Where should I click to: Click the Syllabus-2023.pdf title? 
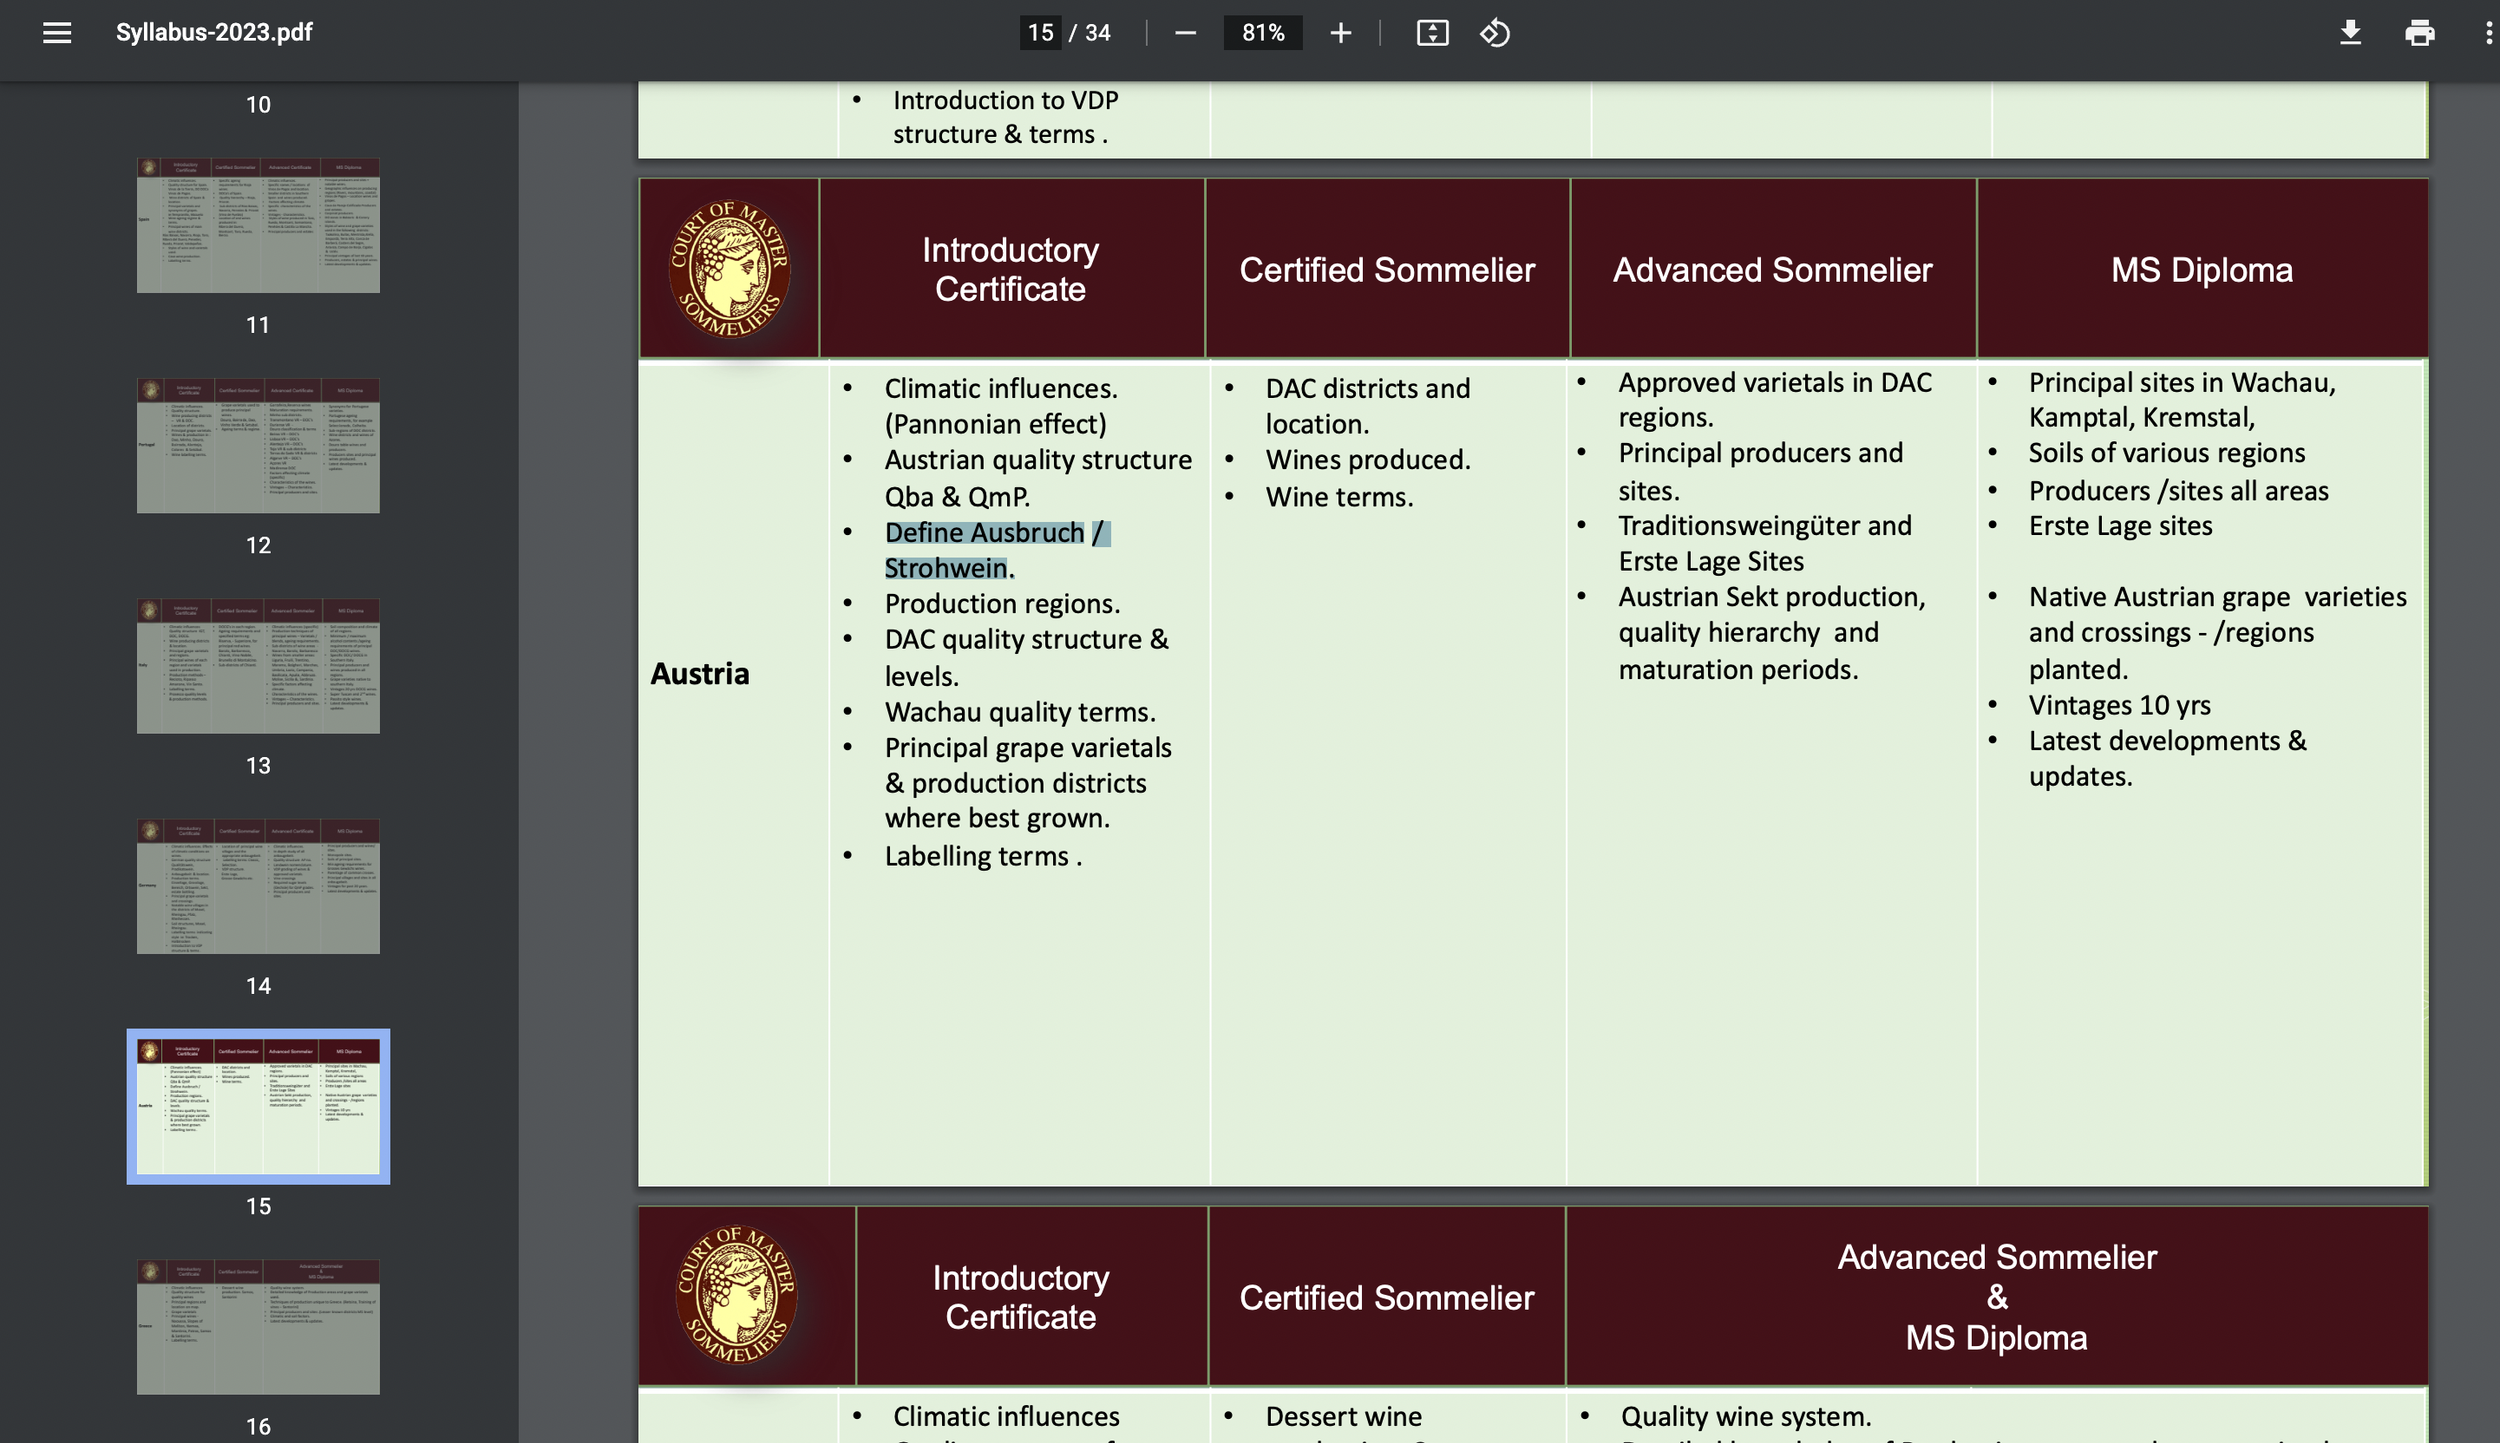pos(214,33)
